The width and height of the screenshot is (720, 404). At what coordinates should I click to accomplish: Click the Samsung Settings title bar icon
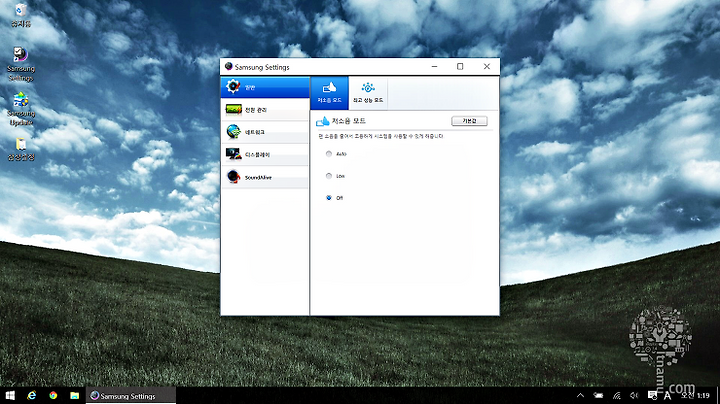228,67
